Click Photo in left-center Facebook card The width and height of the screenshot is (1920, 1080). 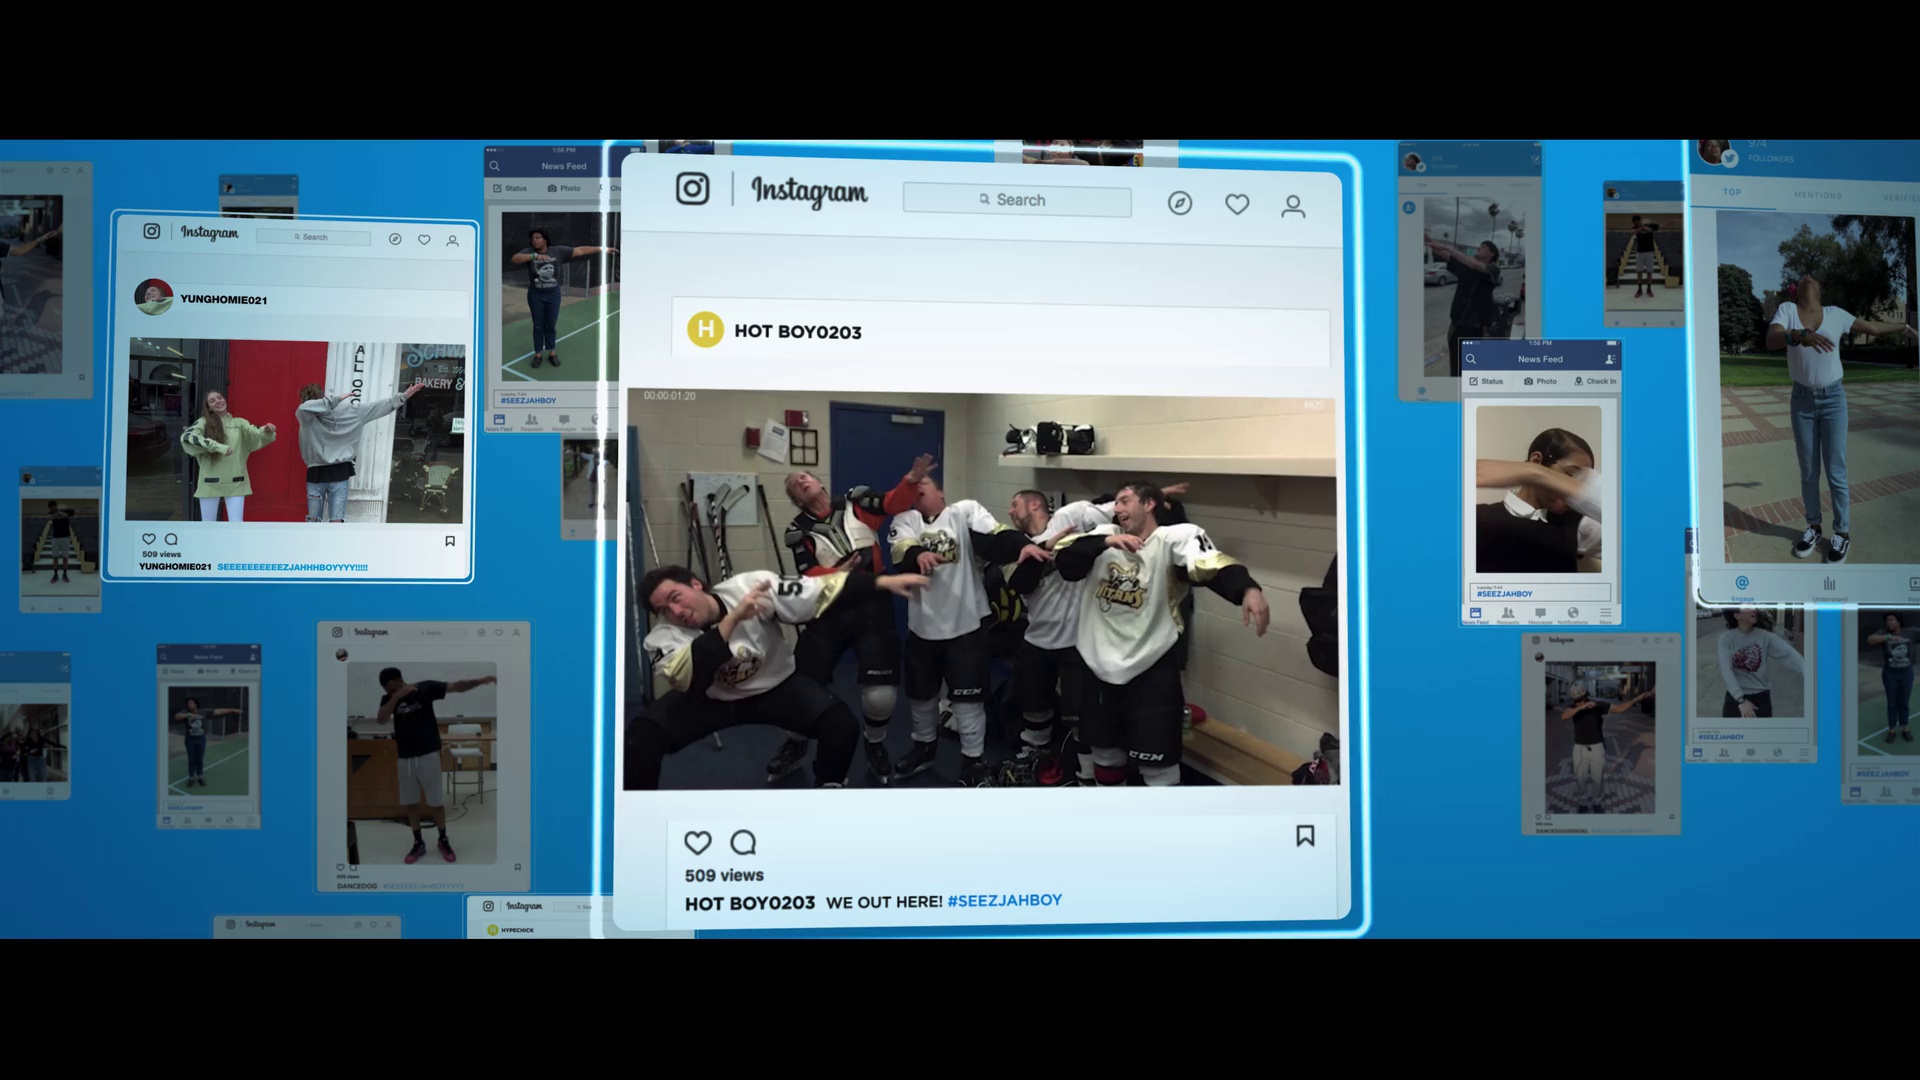pos(565,188)
